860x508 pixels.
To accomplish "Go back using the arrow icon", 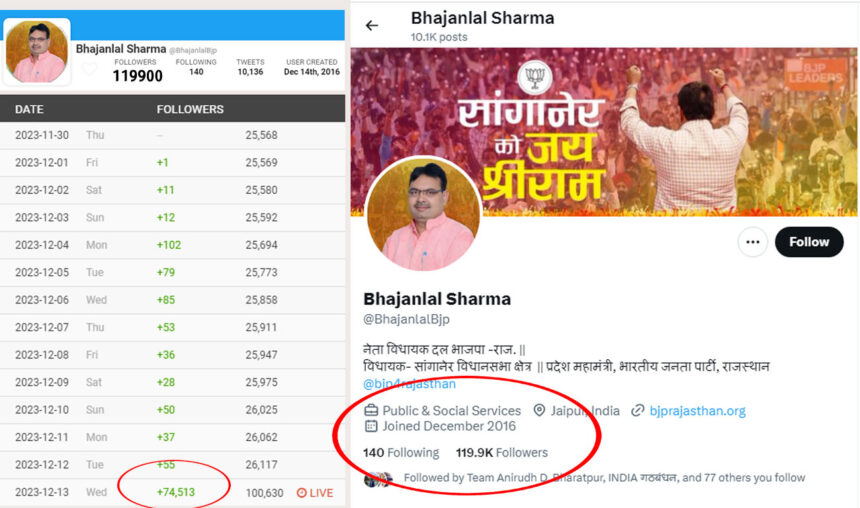I will tap(372, 25).
